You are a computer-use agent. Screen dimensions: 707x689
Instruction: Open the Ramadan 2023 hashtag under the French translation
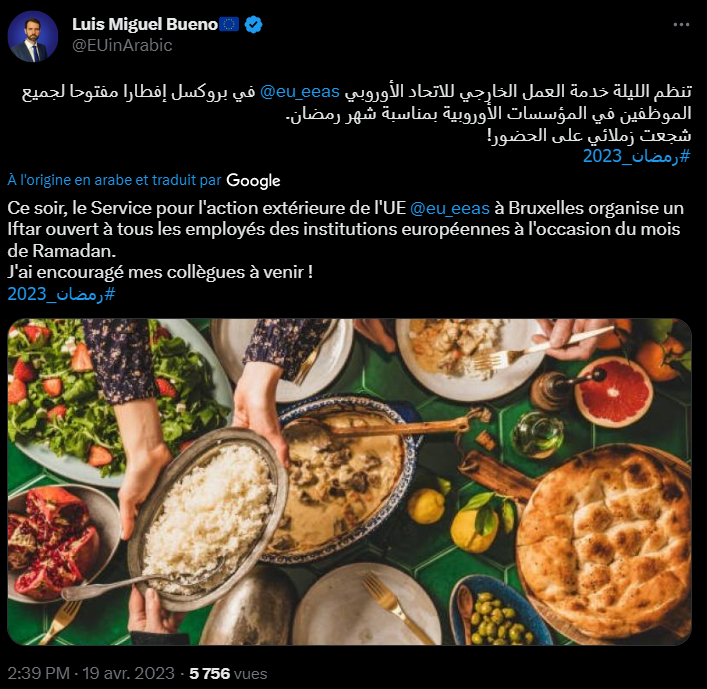click(61, 294)
